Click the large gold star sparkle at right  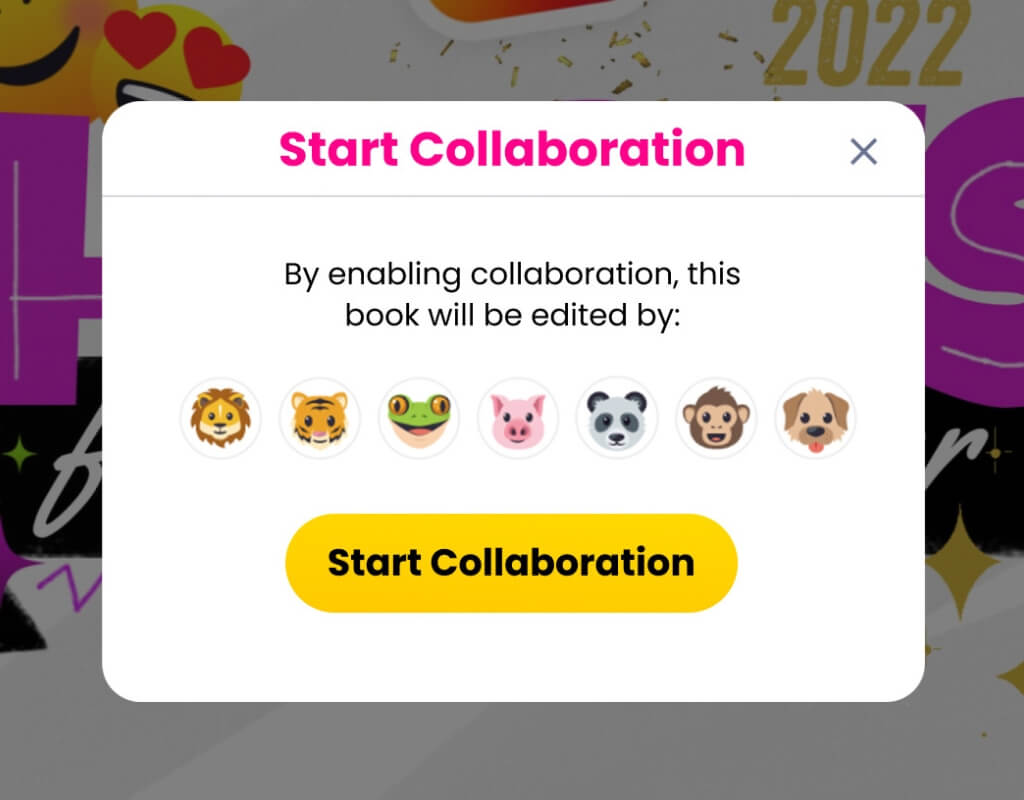click(960, 563)
